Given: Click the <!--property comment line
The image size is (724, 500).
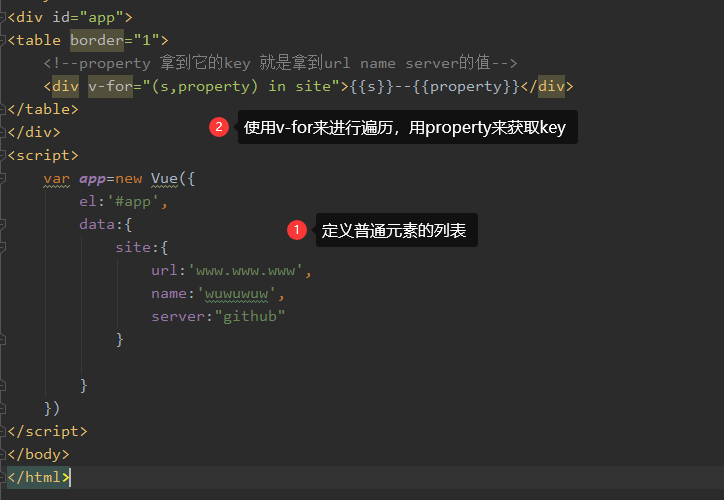Looking at the screenshot, I should [280, 63].
